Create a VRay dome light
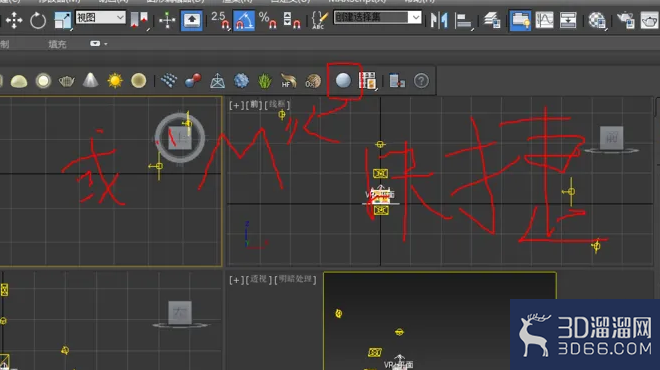Viewport: 660px width, 370px height. [x=19, y=81]
